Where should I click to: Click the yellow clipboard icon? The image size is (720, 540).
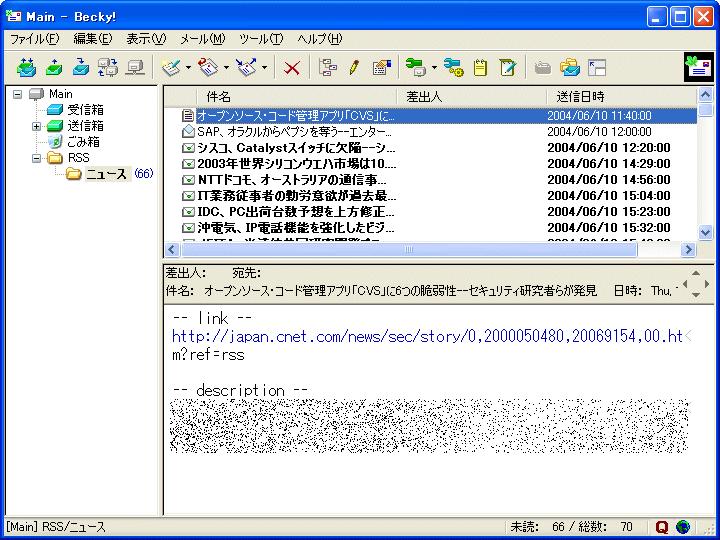481,68
